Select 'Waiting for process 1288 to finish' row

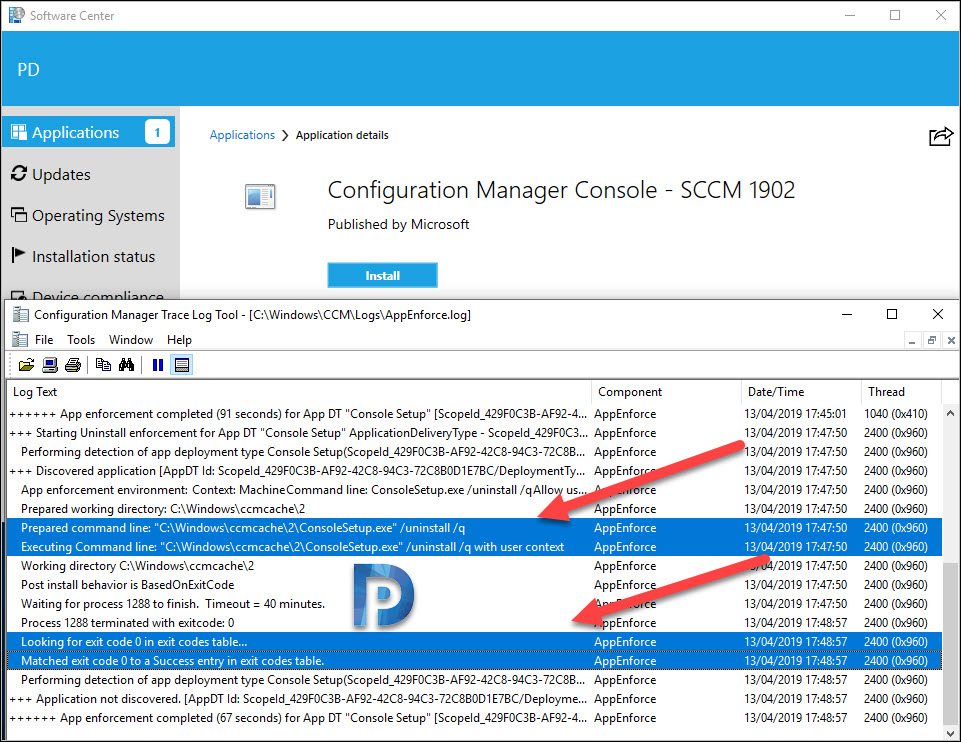[x=474, y=604]
